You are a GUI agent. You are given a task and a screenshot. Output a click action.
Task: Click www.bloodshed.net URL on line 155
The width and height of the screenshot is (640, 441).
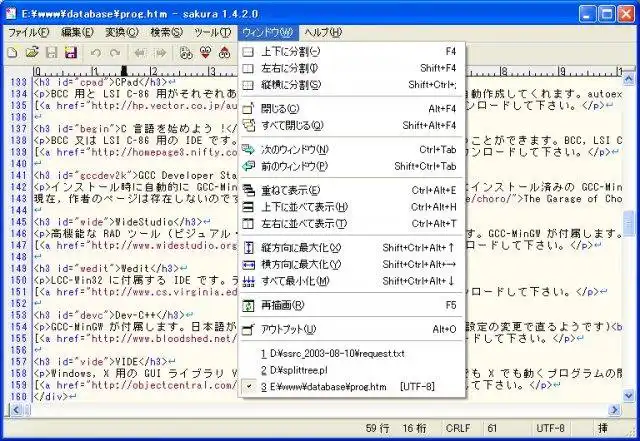164,339
